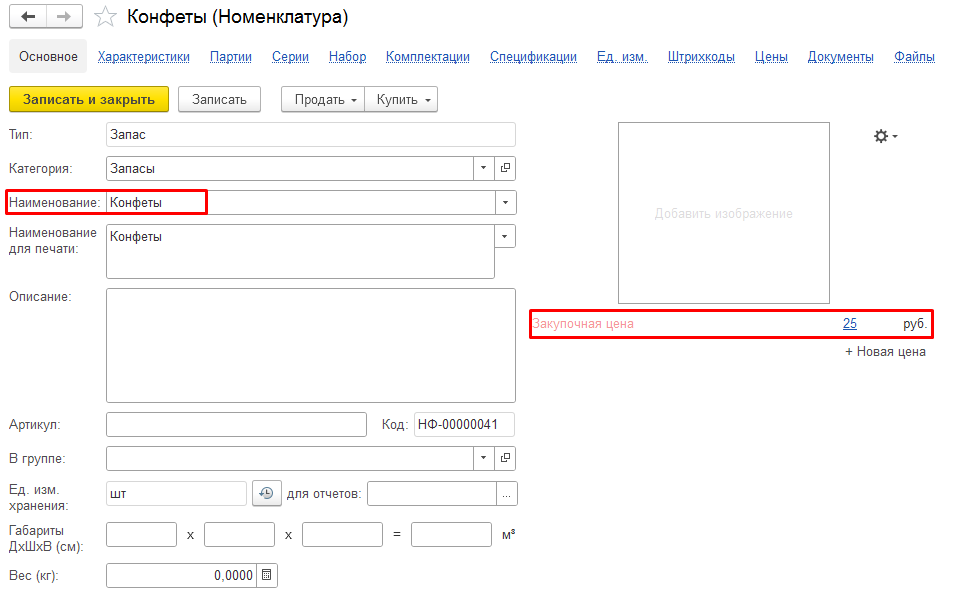Screen dimensions: 954x600
Task: Open the В группе item card icon
Action: coord(505,458)
